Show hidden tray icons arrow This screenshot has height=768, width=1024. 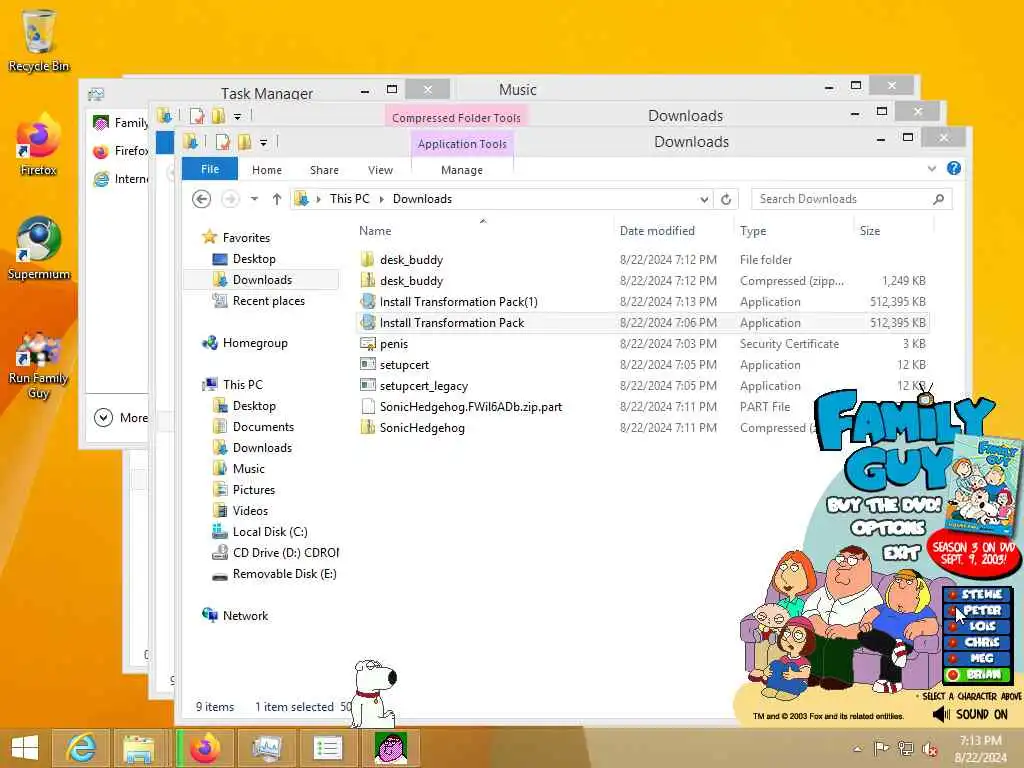point(857,749)
